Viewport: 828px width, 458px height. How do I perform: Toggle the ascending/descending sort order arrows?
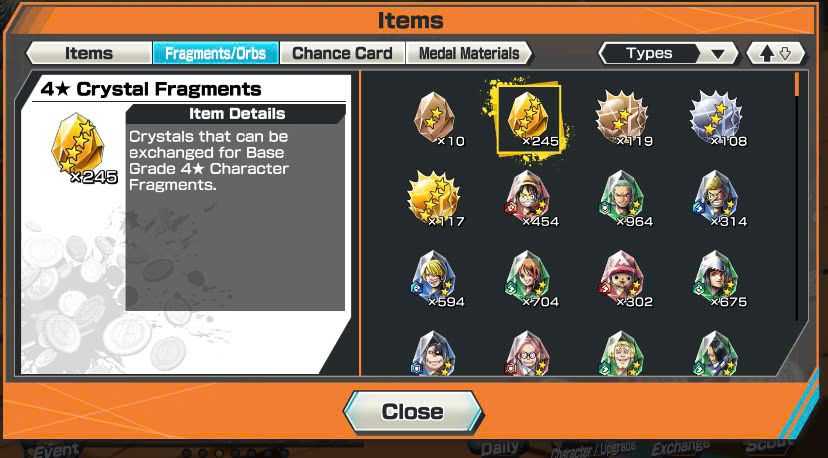[x=776, y=53]
